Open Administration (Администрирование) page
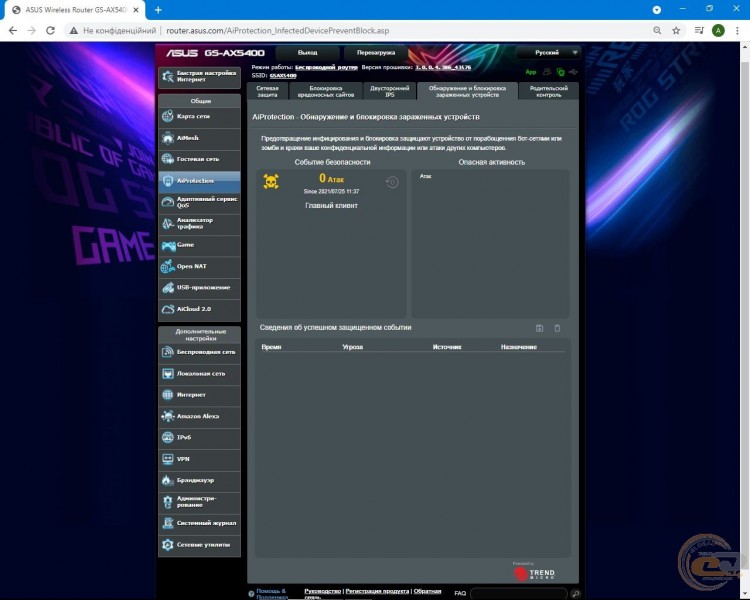 (199, 502)
